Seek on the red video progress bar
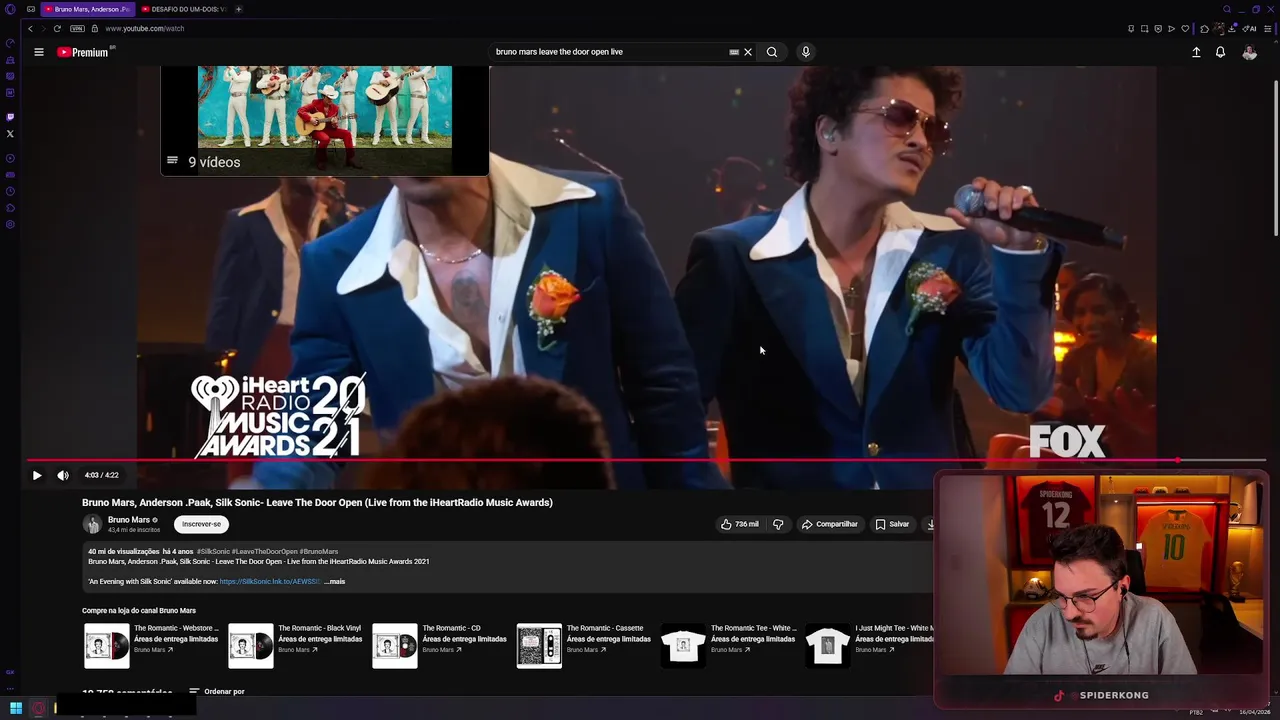1280x720 pixels. (x=646, y=461)
